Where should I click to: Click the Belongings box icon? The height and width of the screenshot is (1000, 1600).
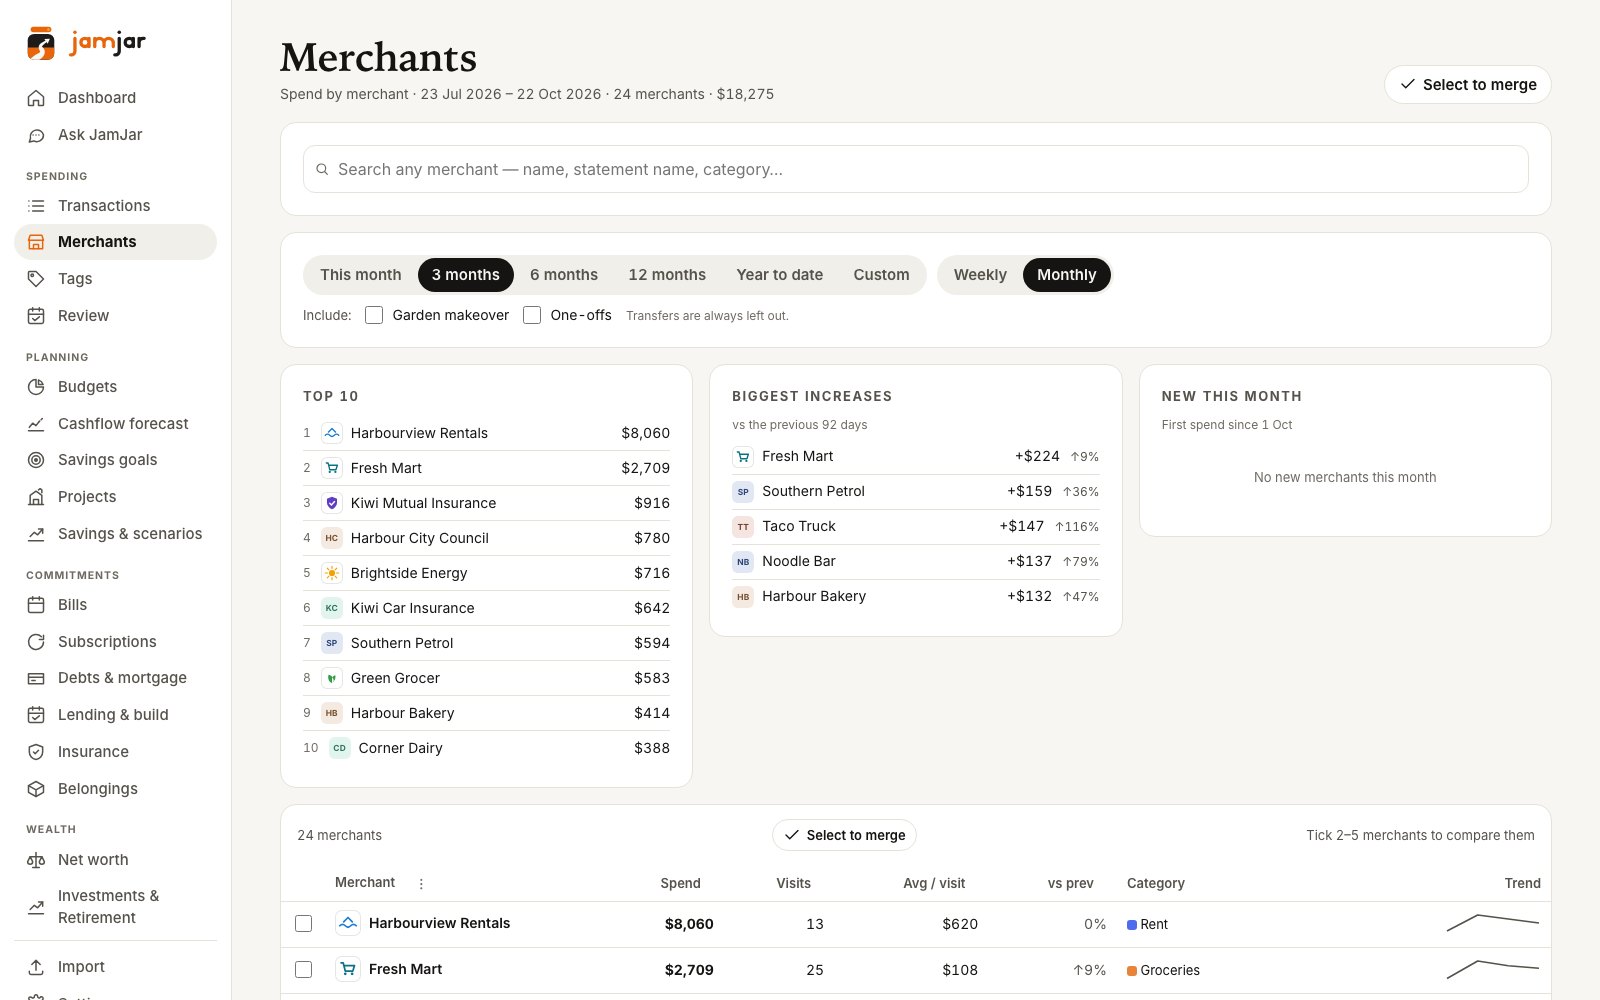click(x=36, y=789)
